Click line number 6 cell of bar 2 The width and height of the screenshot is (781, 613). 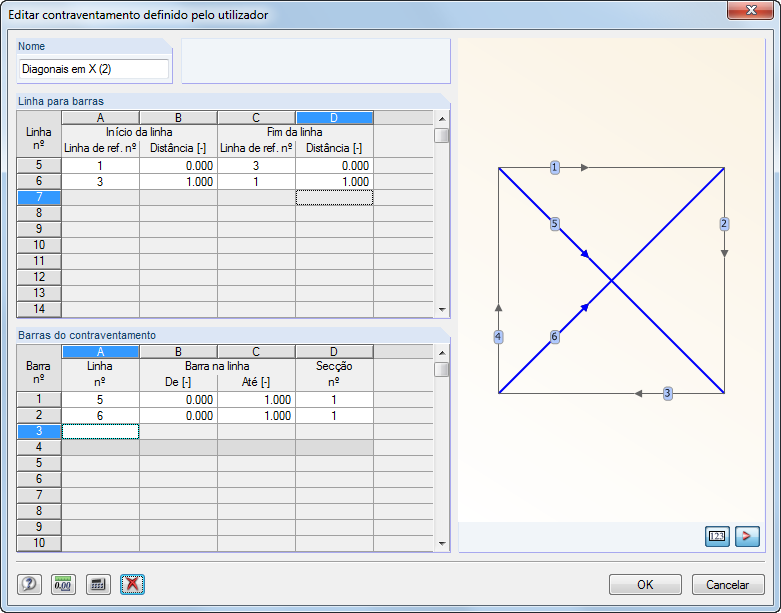(x=100, y=416)
